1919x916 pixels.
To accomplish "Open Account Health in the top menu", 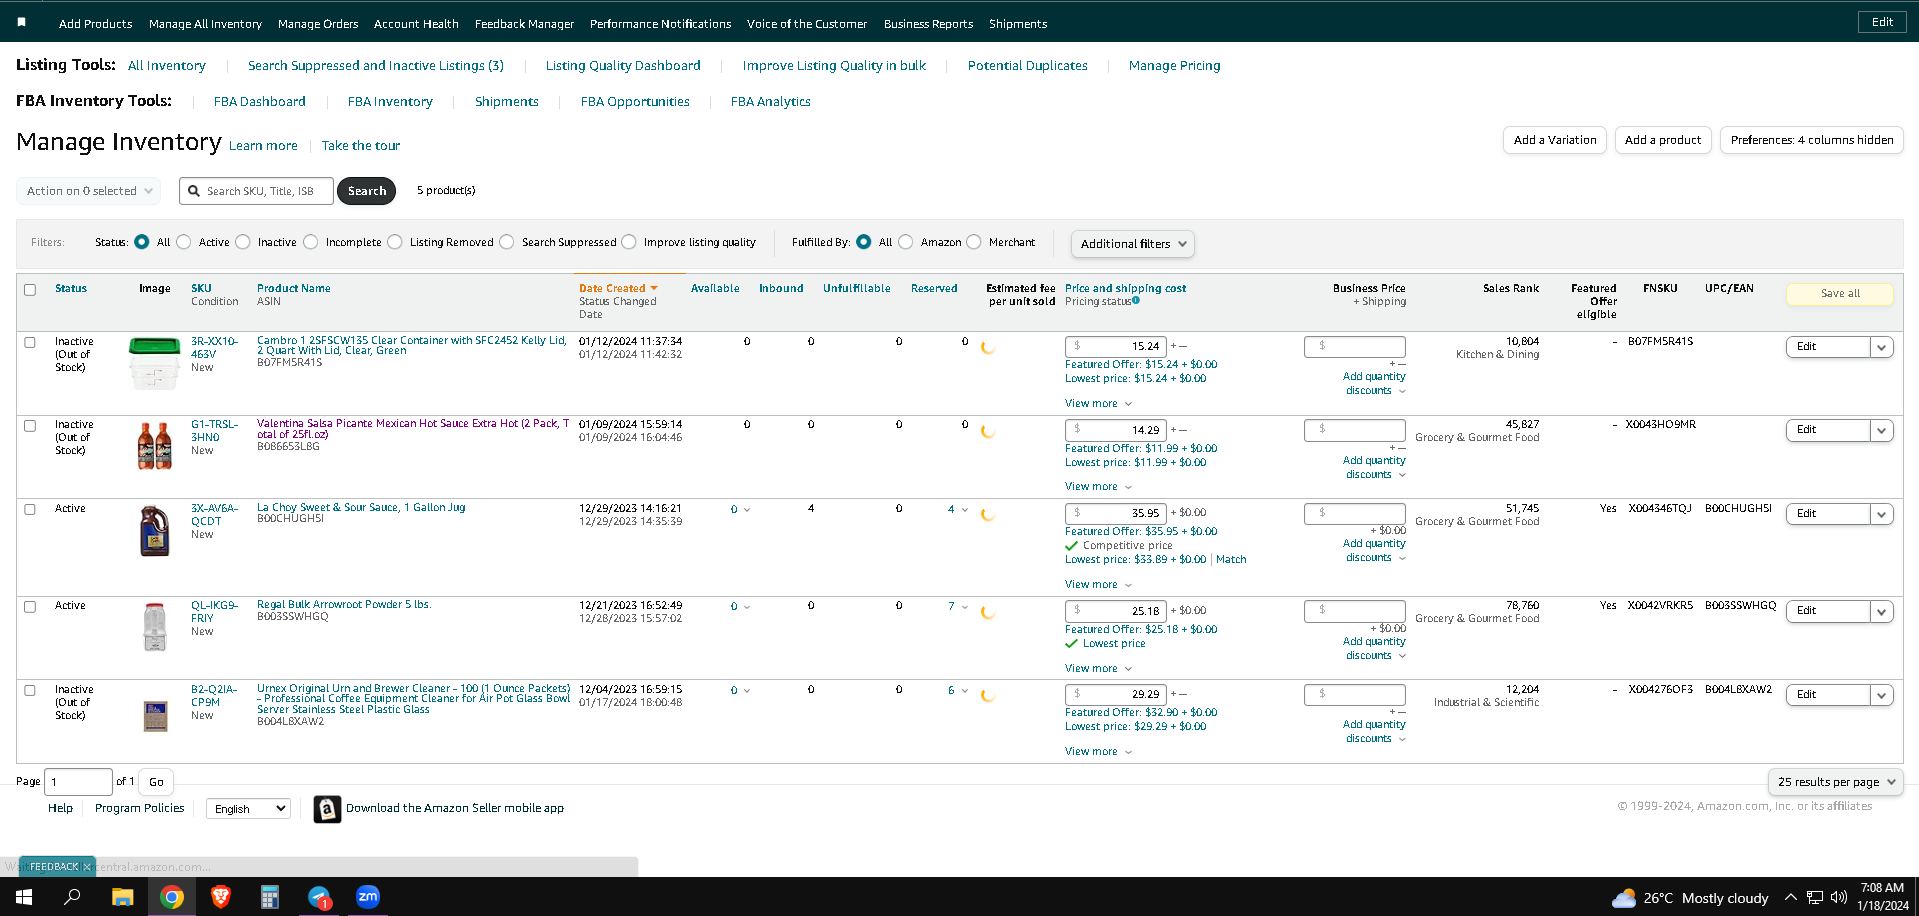I will (416, 24).
